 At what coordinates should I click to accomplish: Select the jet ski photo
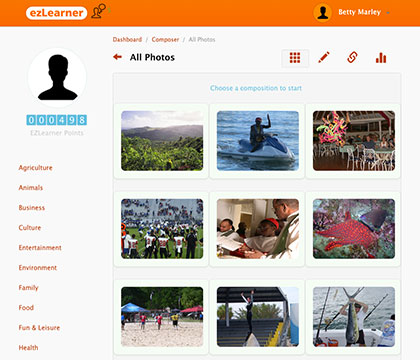point(258,141)
